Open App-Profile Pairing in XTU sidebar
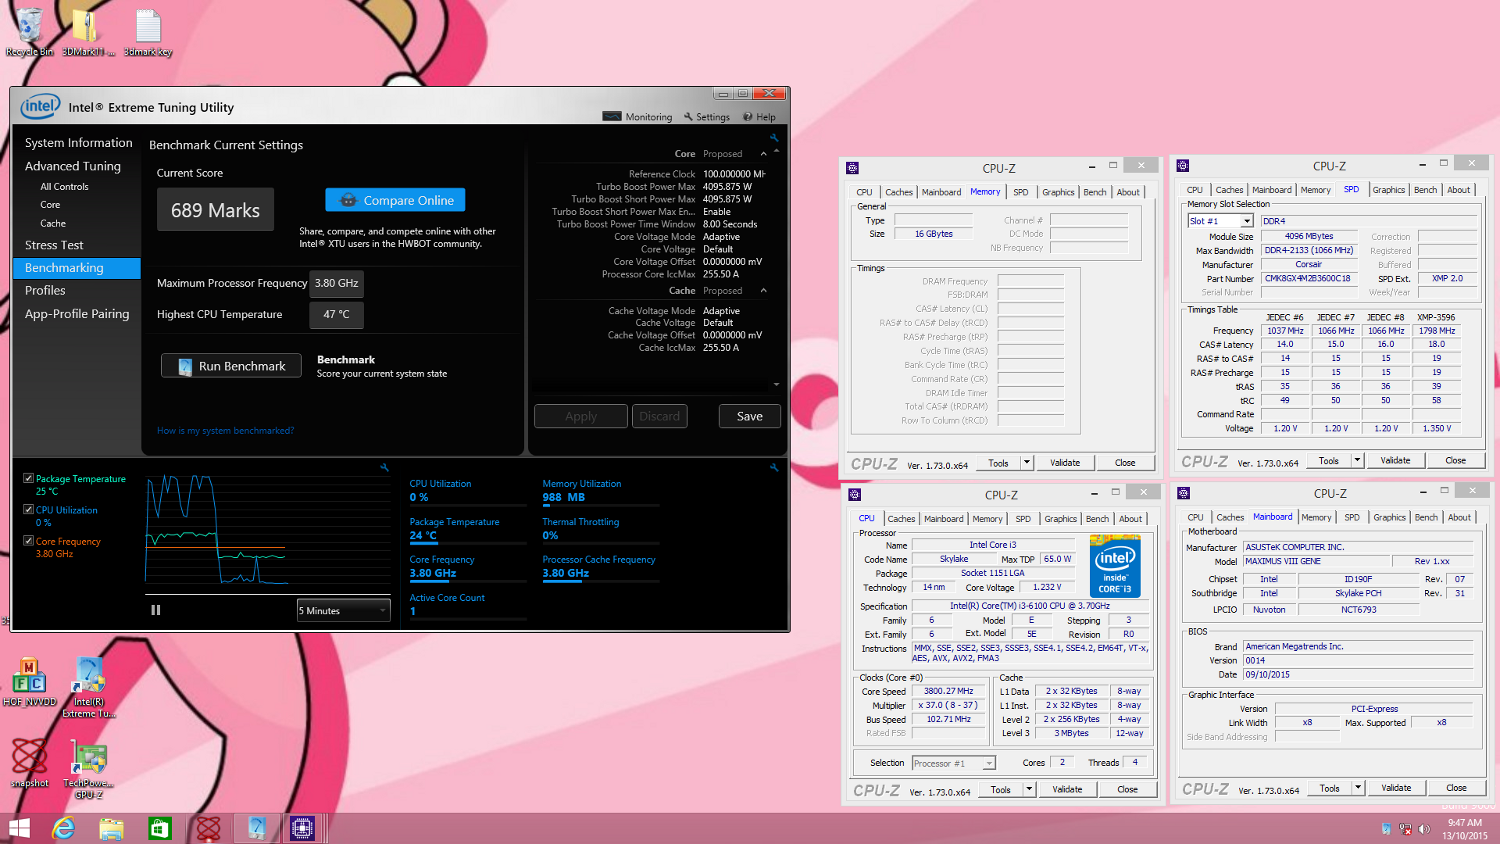This screenshot has width=1500, height=844. 78,313
